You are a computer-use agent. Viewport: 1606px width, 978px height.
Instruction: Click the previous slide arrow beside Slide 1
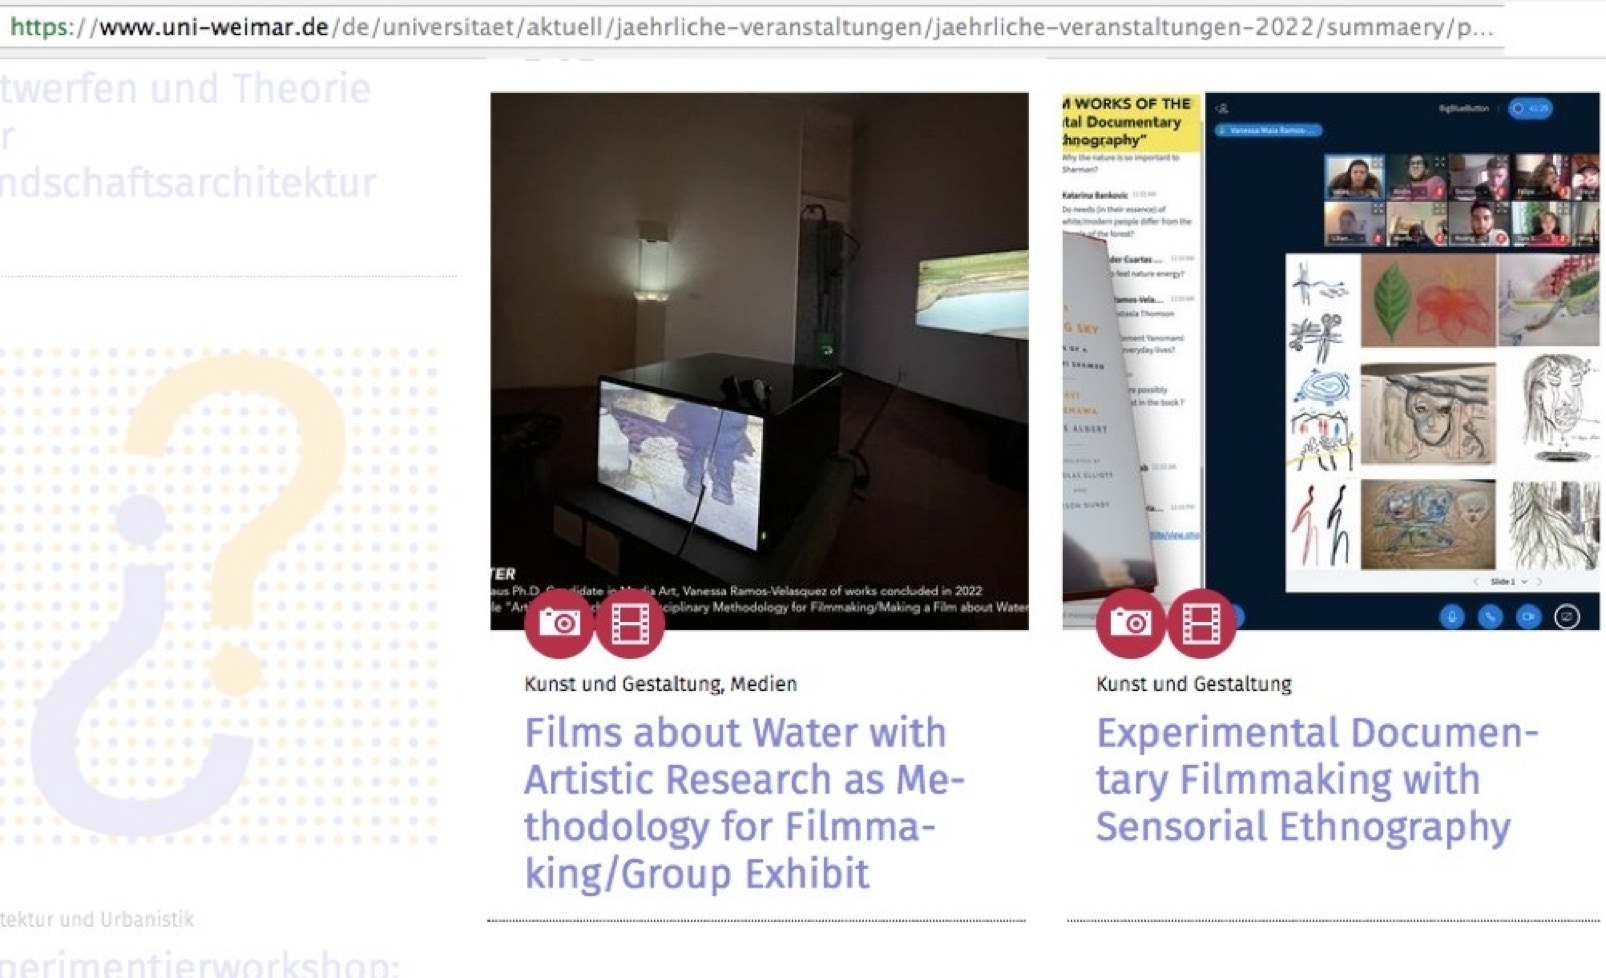pos(1476,581)
